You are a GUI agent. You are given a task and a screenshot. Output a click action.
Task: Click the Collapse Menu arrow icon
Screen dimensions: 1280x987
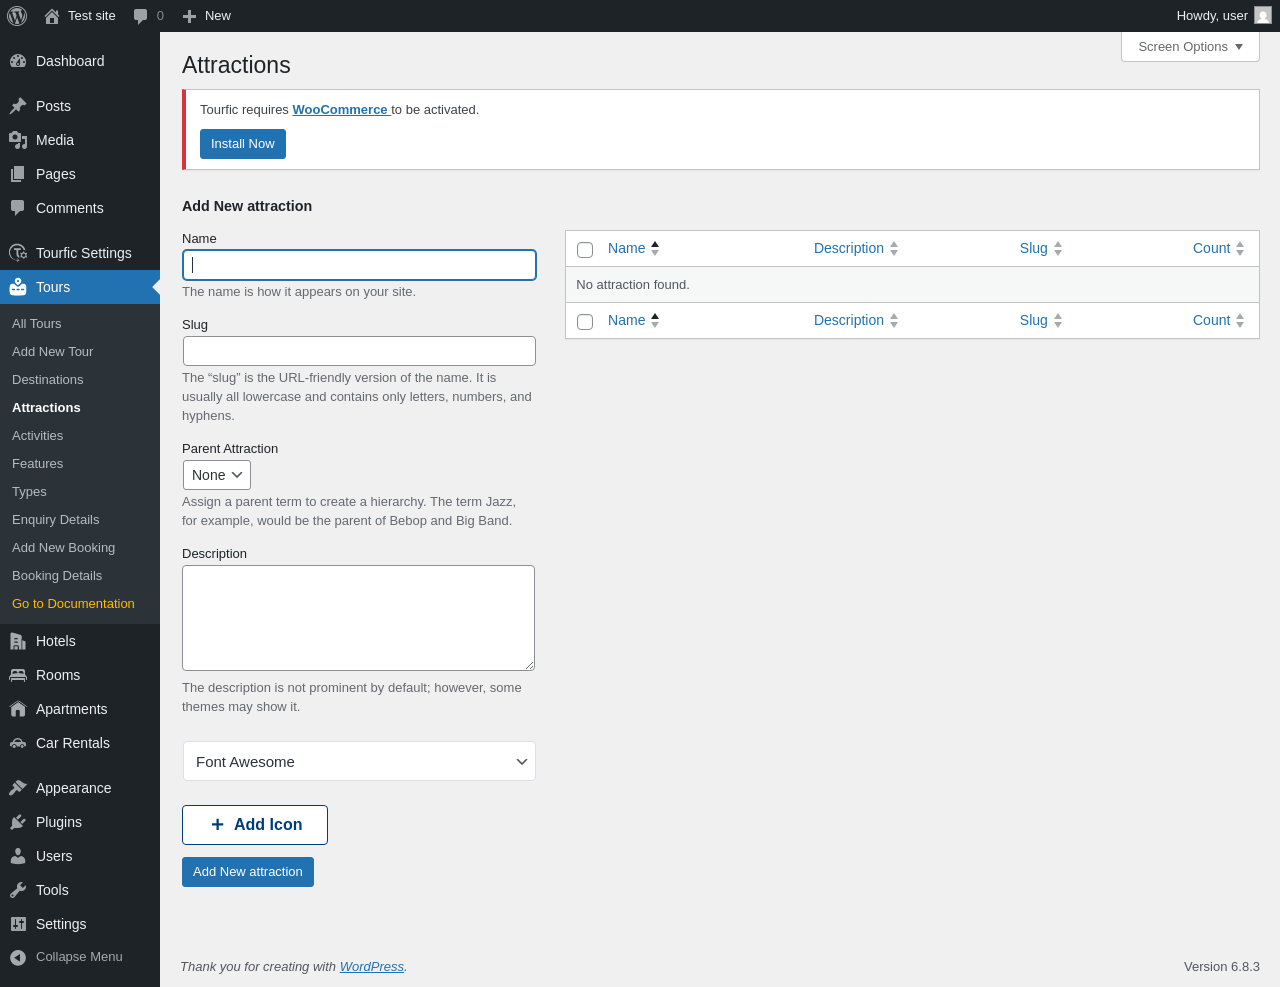coord(18,957)
